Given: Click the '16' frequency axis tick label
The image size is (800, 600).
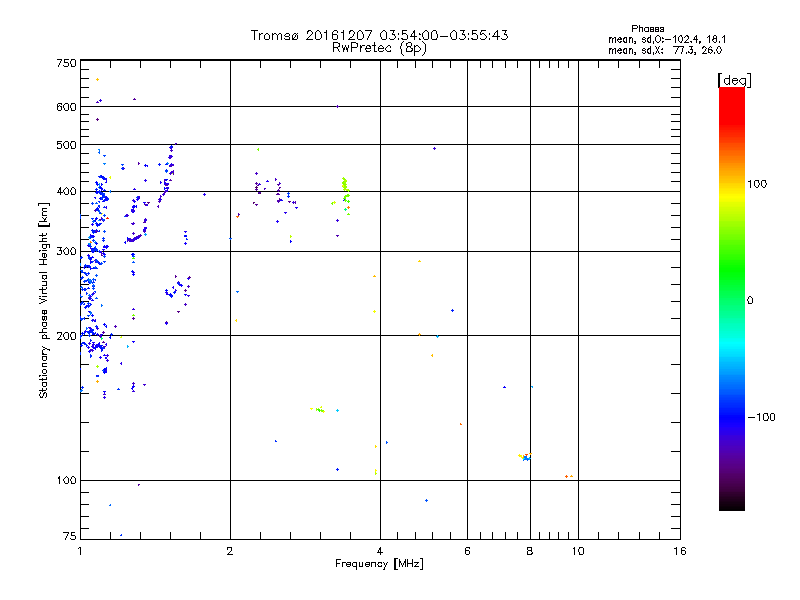Looking at the screenshot, I should pyautogui.click(x=680, y=551).
